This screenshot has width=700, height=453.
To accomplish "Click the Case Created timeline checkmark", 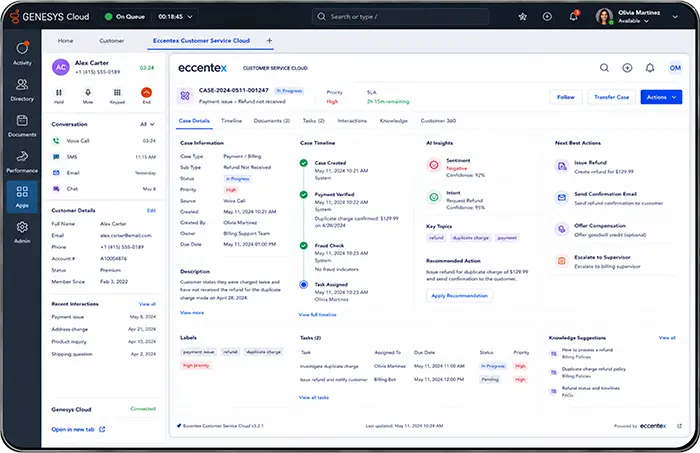I will 304,163.
